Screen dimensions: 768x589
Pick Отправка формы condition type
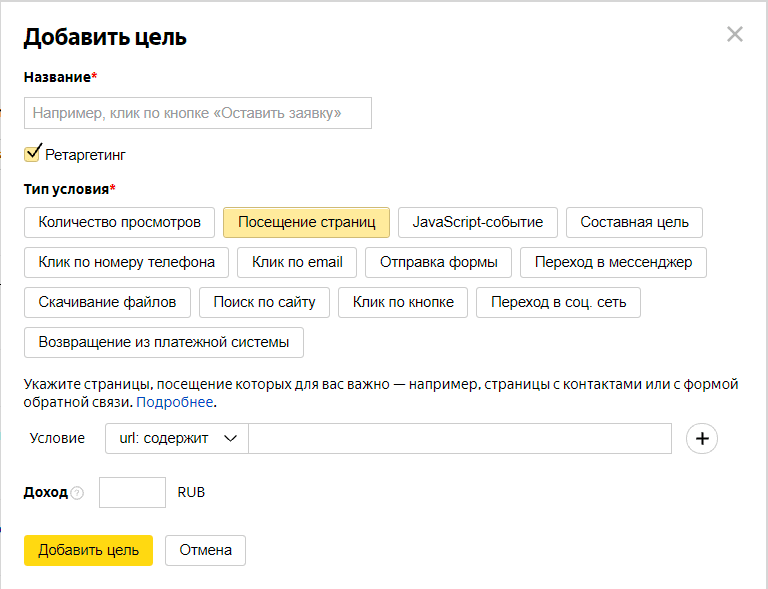[x=438, y=262]
